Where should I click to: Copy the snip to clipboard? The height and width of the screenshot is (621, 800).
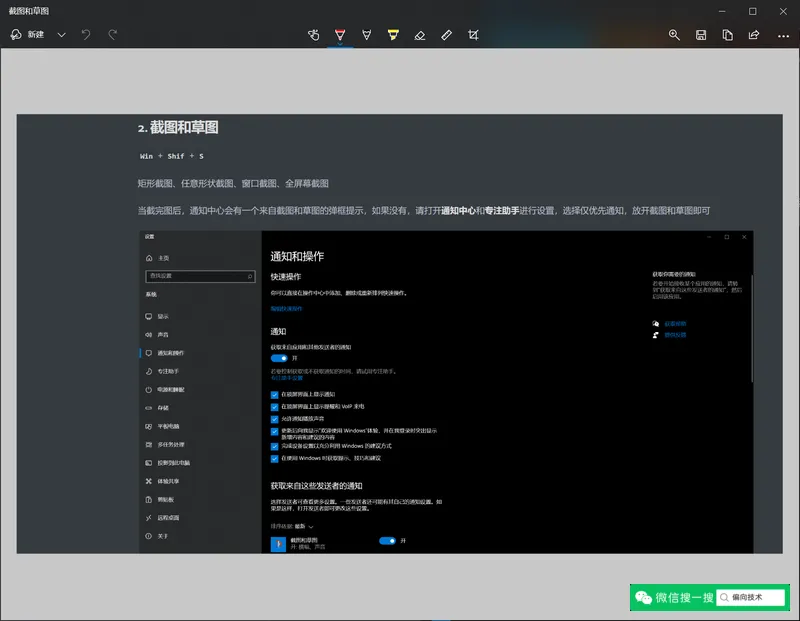point(728,35)
